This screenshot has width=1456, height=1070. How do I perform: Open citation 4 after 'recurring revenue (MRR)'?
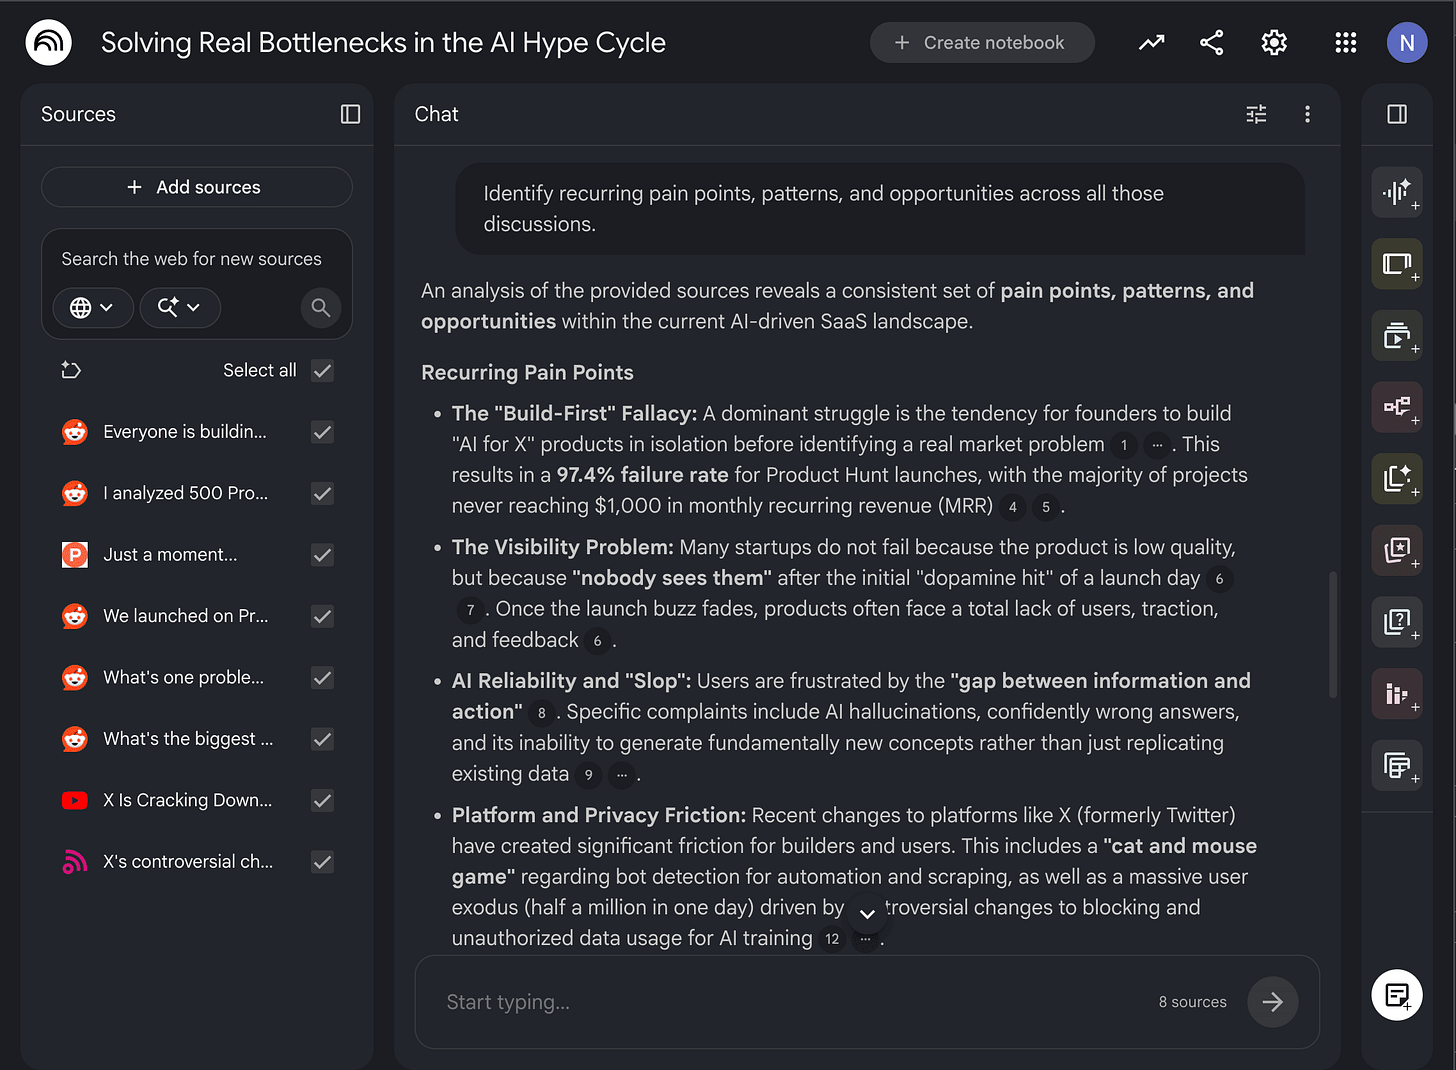[x=1013, y=507]
